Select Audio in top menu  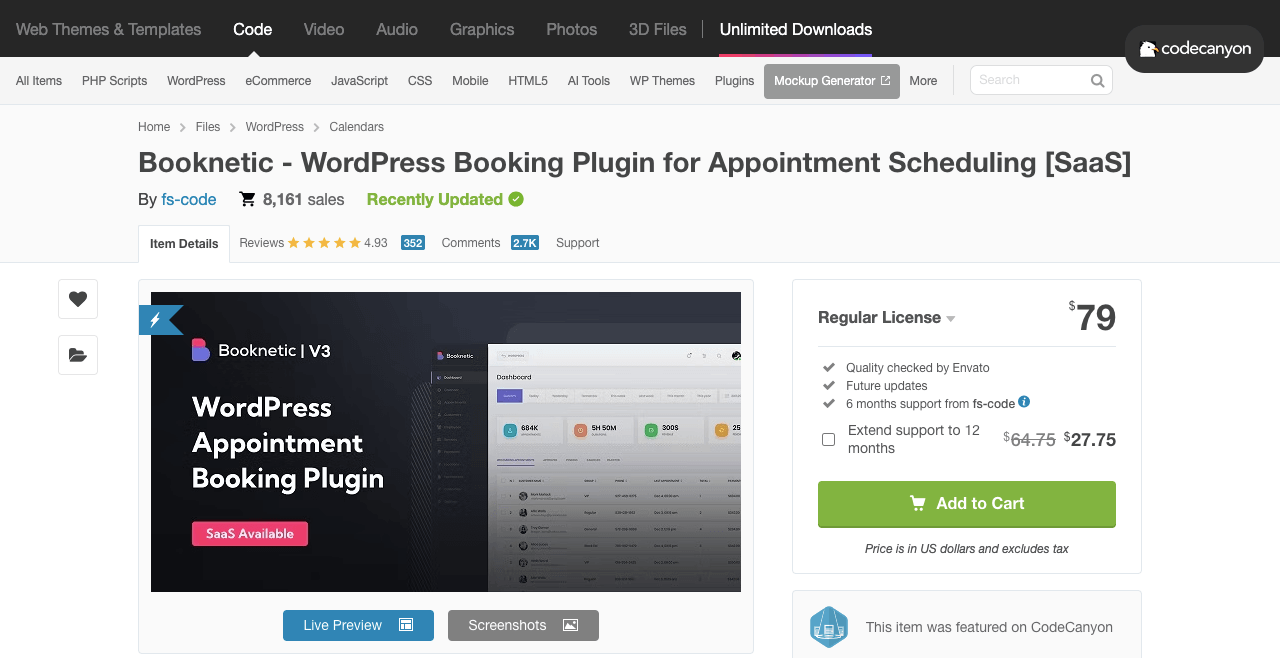397,29
